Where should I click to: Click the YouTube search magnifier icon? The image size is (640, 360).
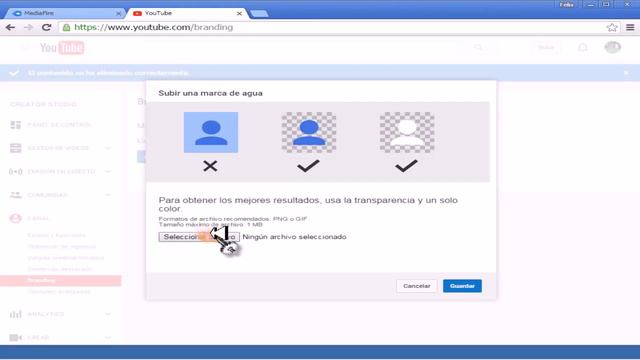pyautogui.click(x=478, y=47)
